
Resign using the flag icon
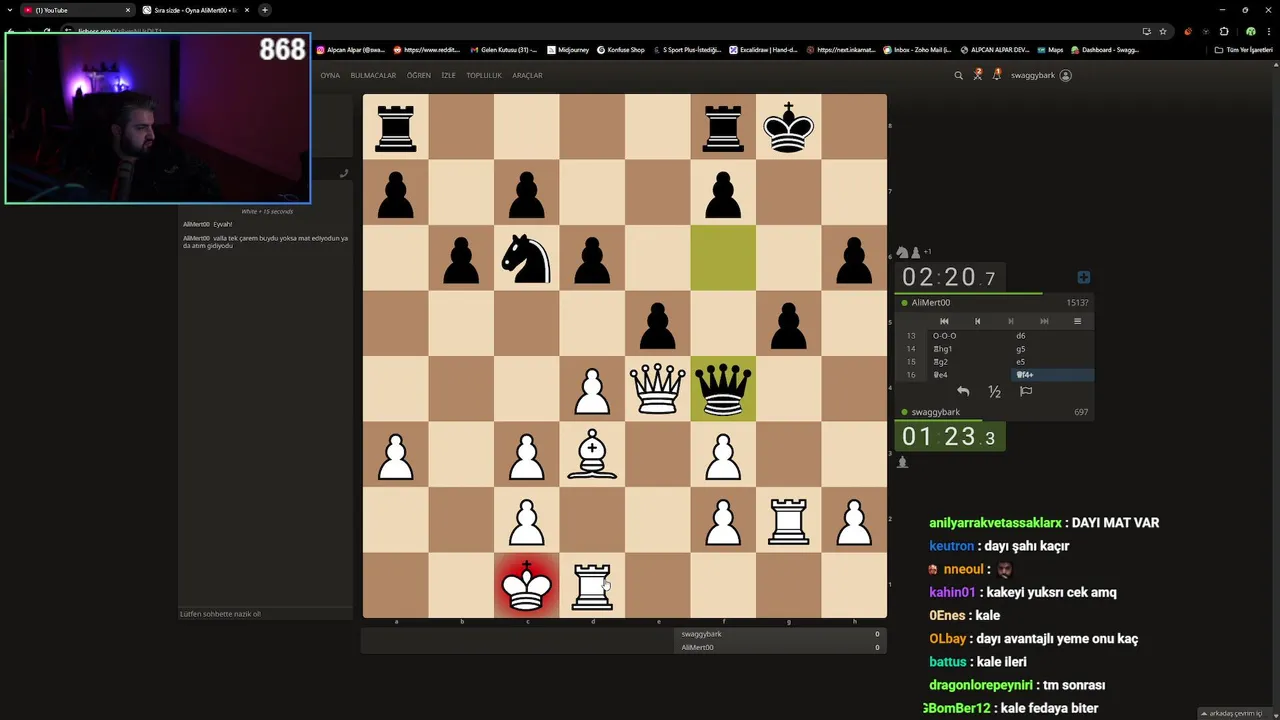click(x=1026, y=391)
